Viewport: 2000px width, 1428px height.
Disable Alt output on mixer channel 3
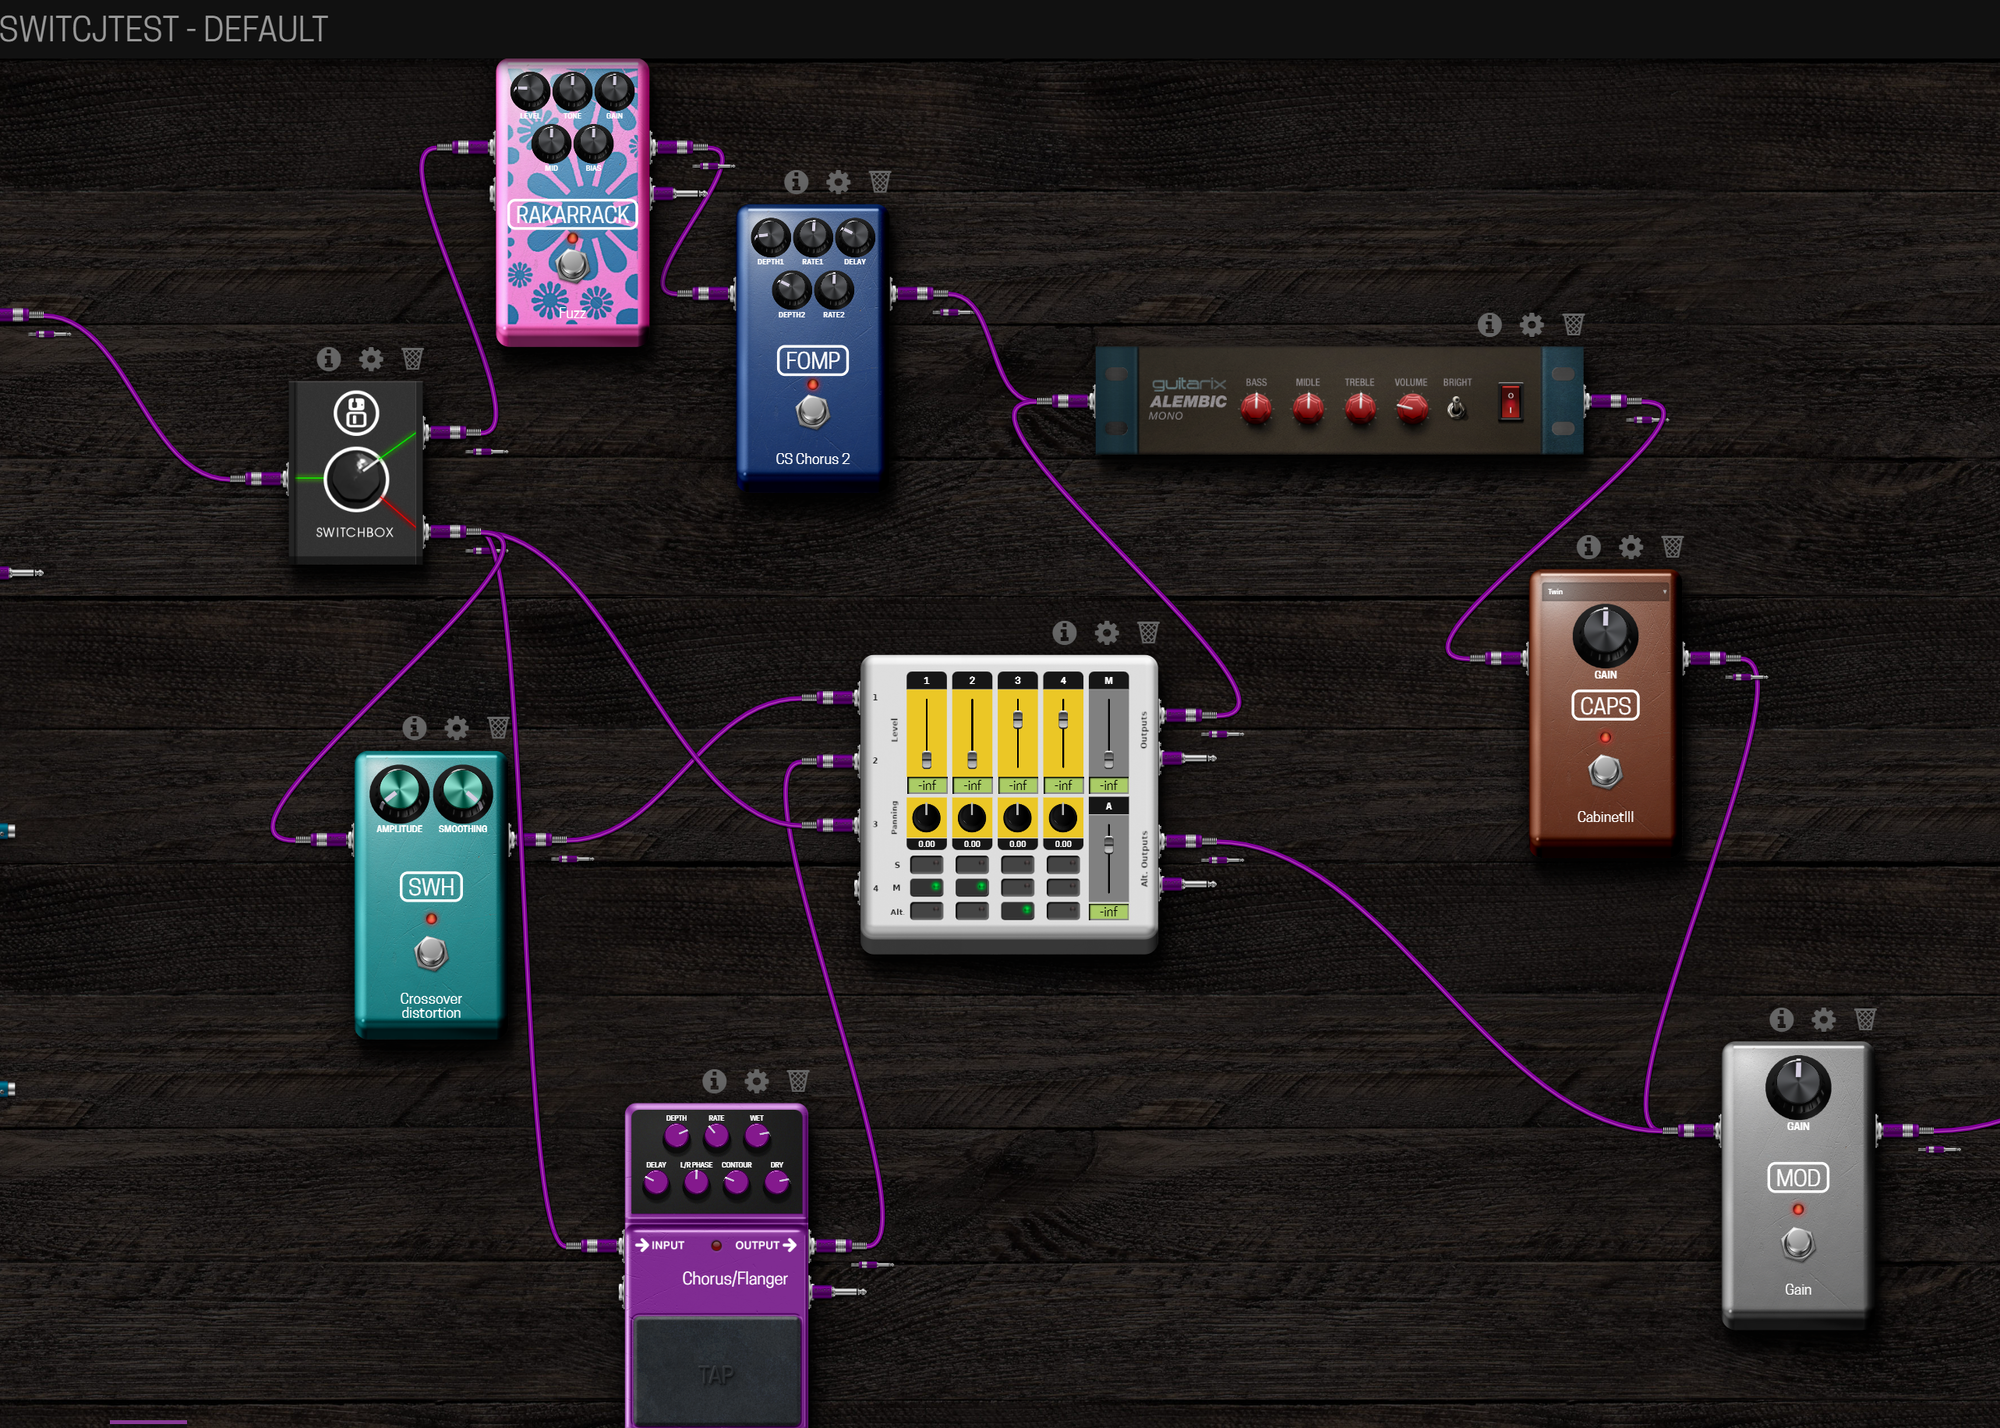[1018, 910]
